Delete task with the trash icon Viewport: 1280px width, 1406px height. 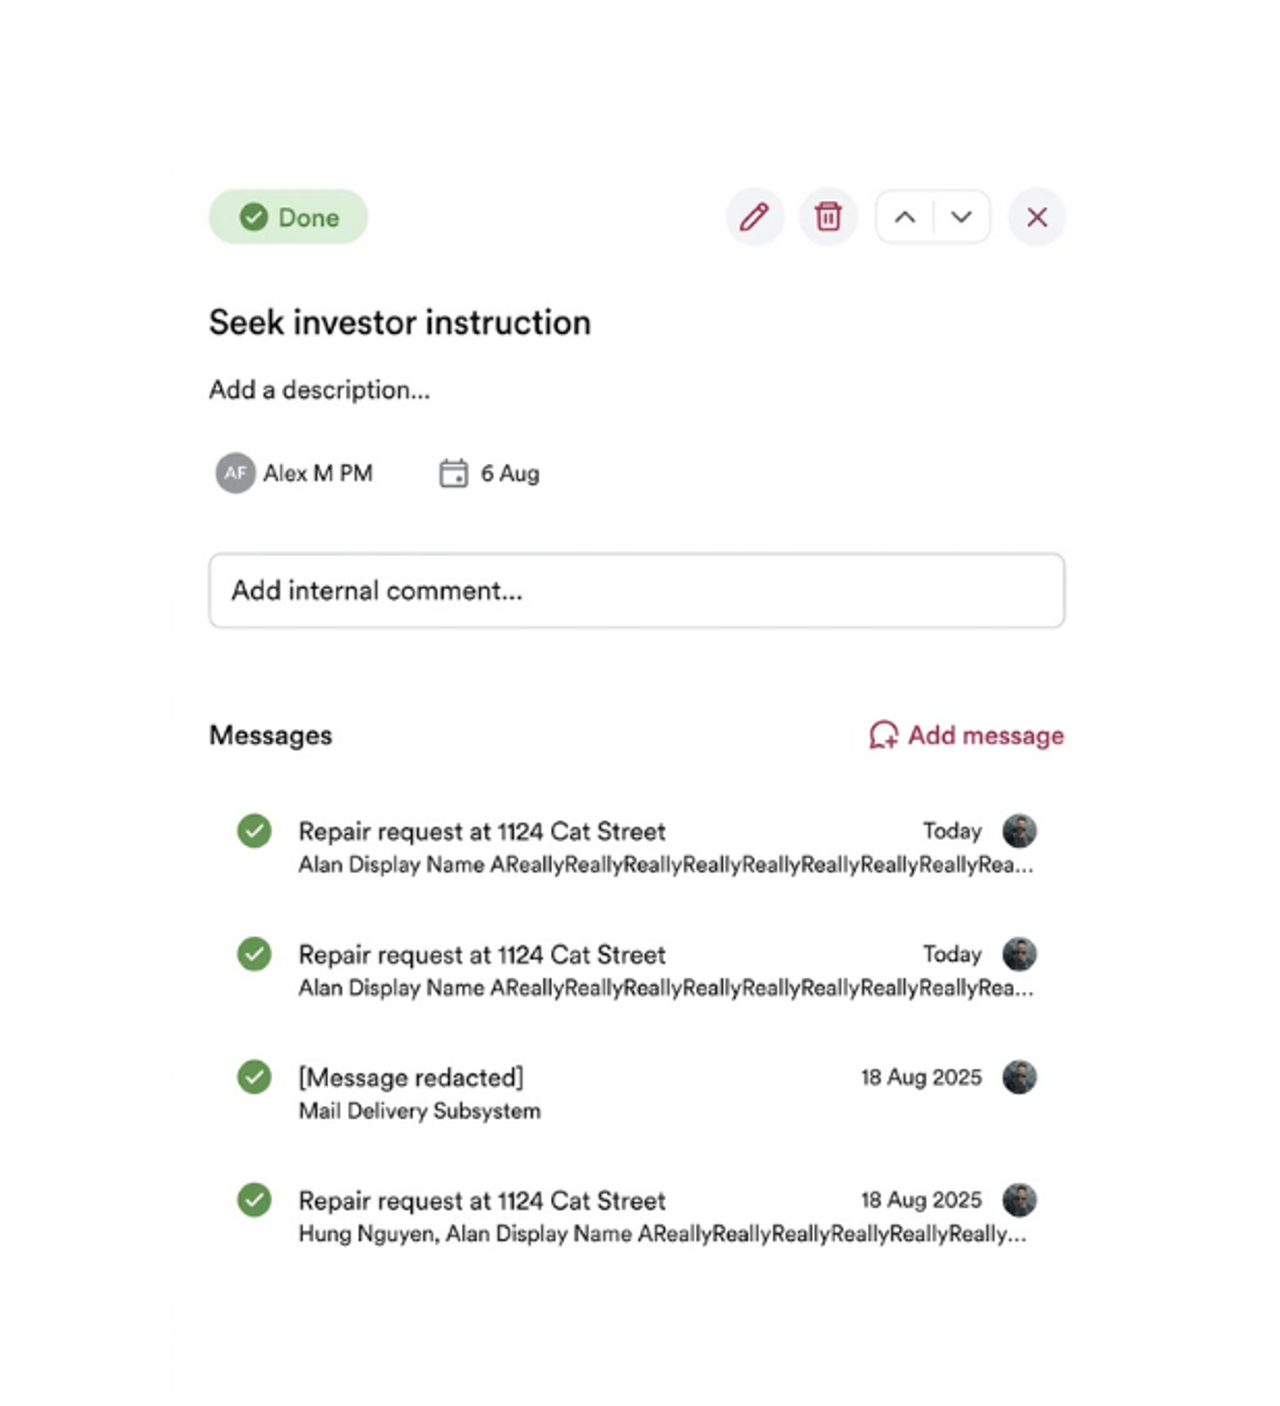pos(828,217)
